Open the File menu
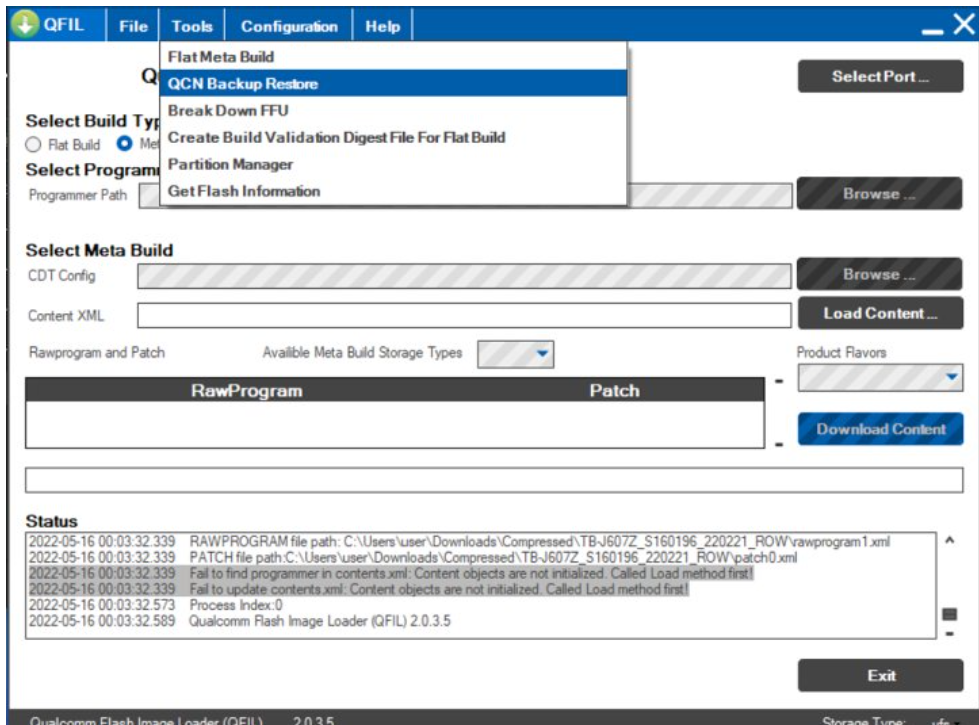Image resolution: width=979 pixels, height=725 pixels. (x=133, y=26)
